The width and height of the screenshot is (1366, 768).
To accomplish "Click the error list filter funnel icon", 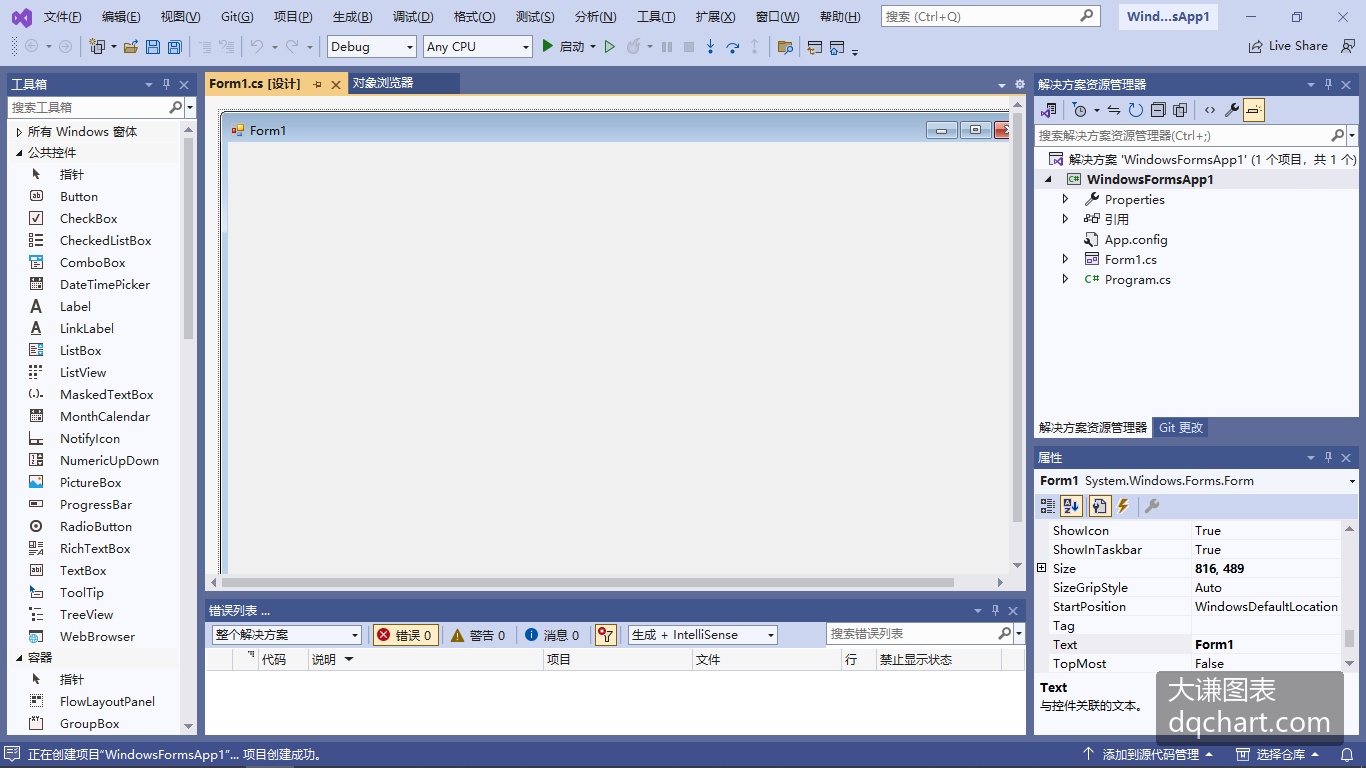I will pyautogui.click(x=605, y=635).
